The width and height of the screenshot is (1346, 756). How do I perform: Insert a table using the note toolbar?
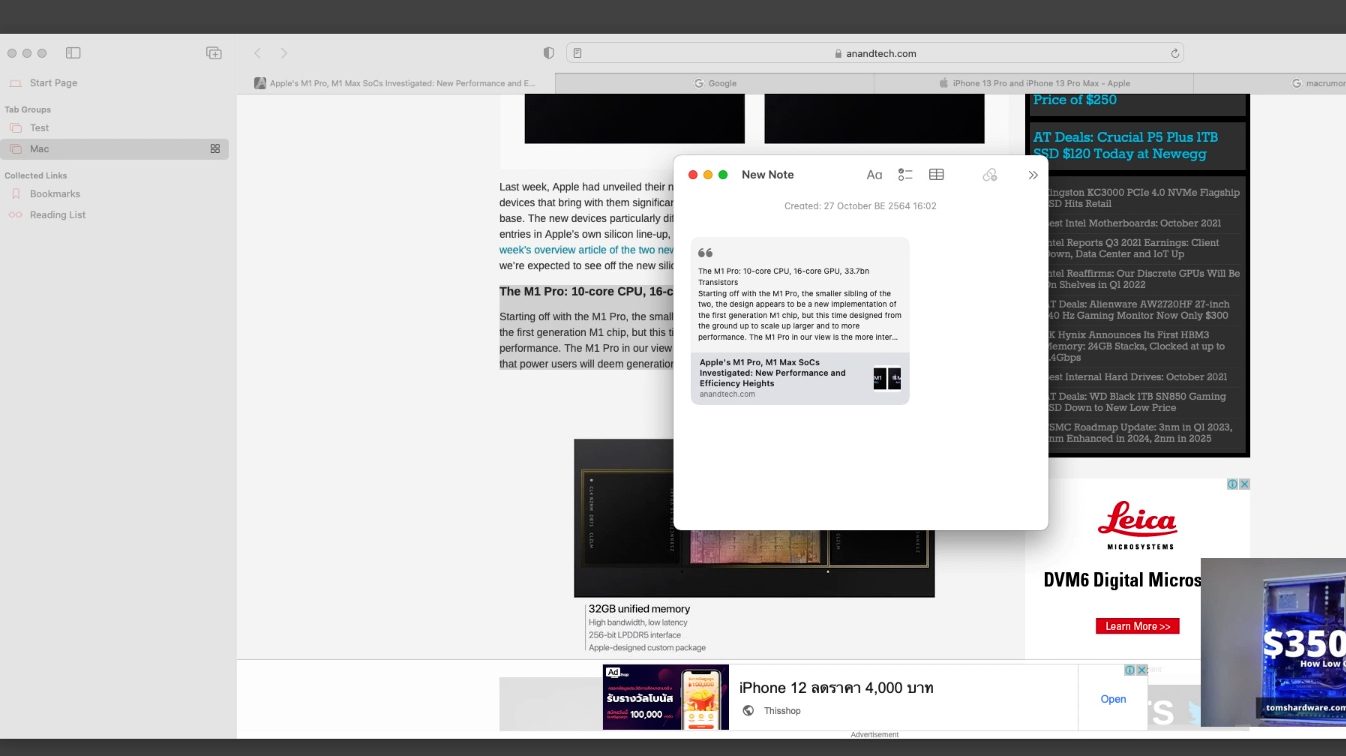click(936, 175)
